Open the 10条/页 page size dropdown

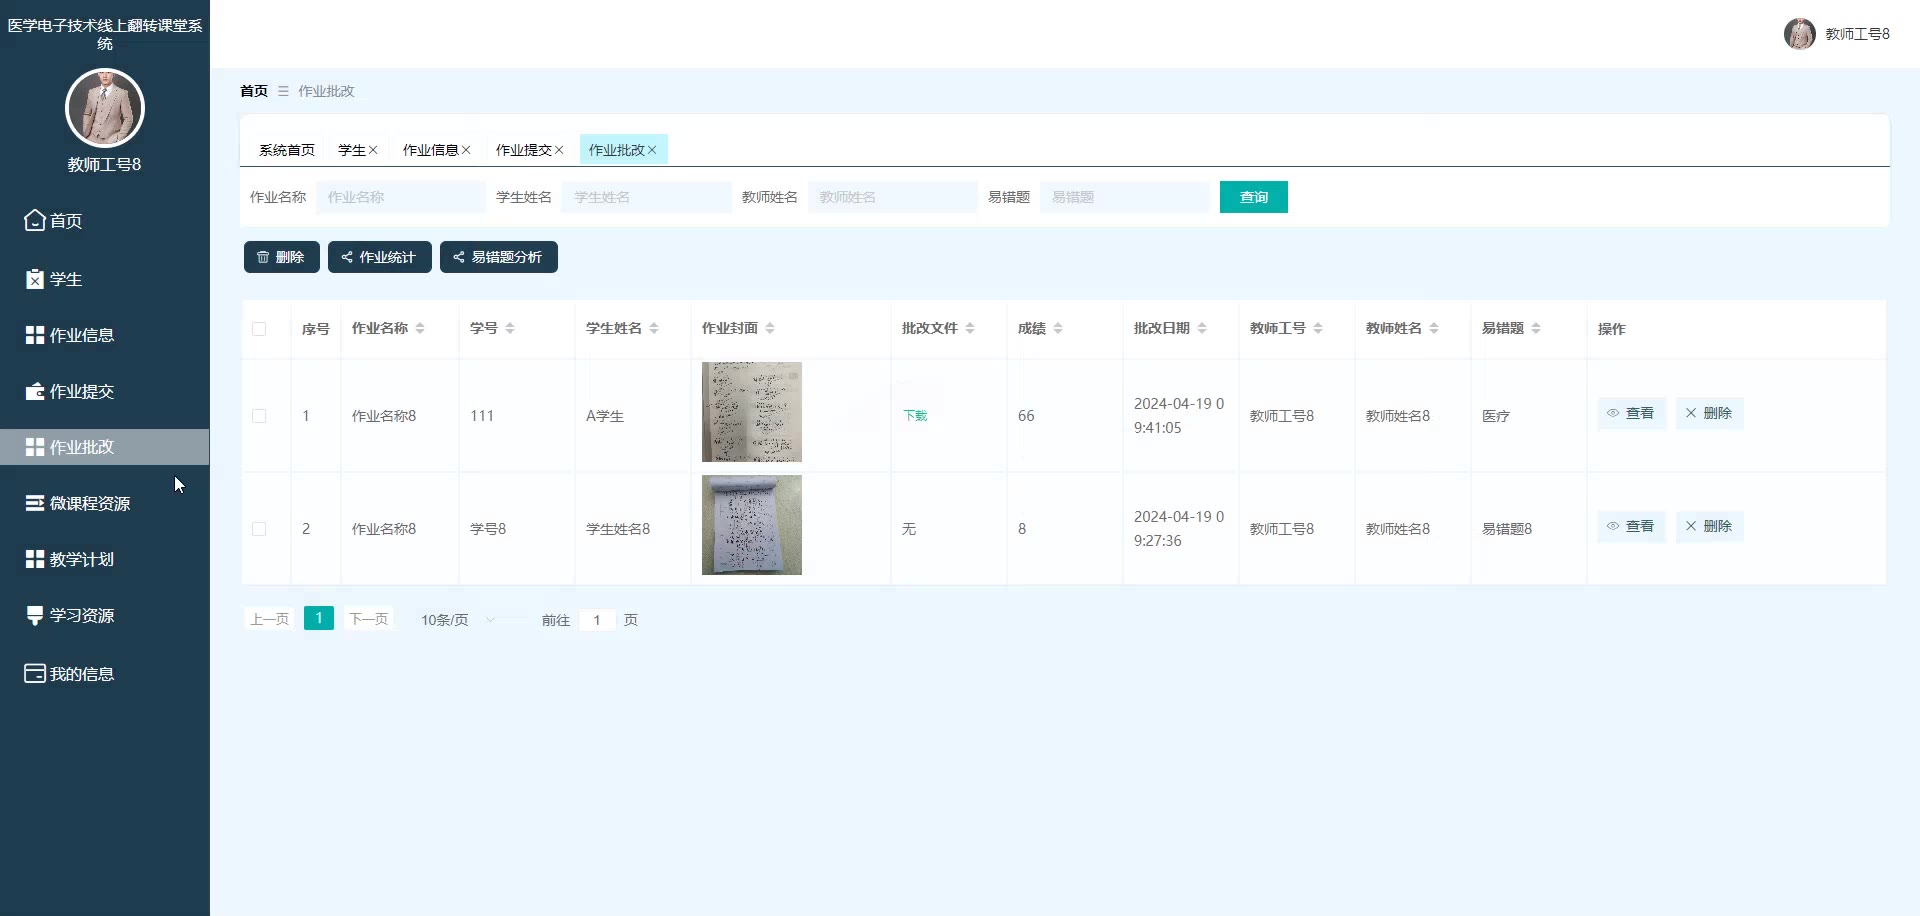(x=458, y=619)
